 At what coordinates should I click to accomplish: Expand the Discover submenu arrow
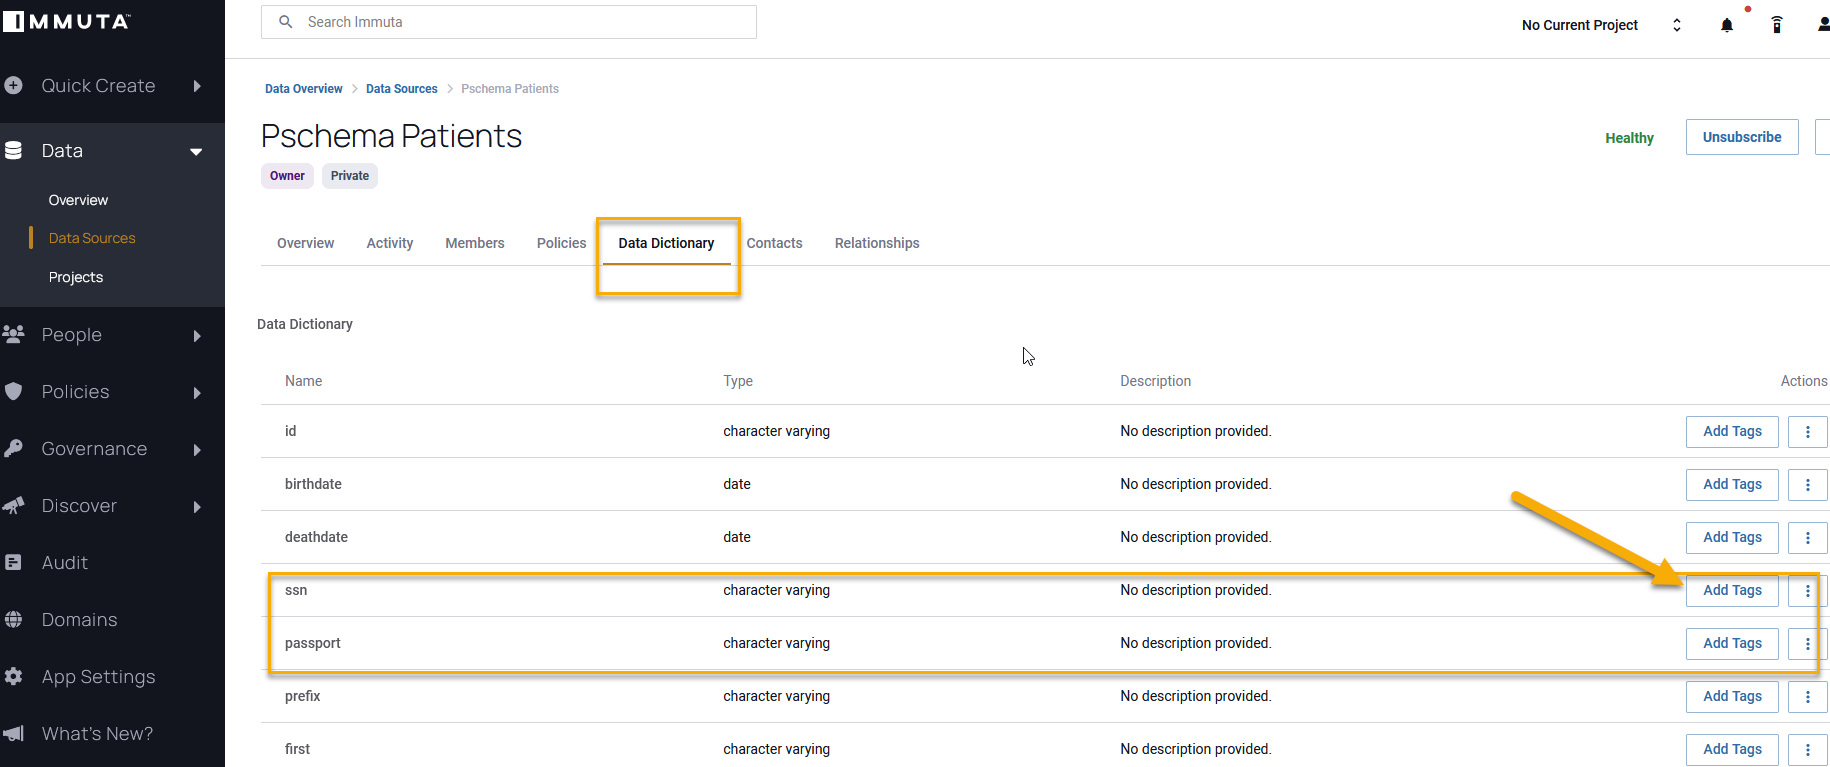pos(197,507)
